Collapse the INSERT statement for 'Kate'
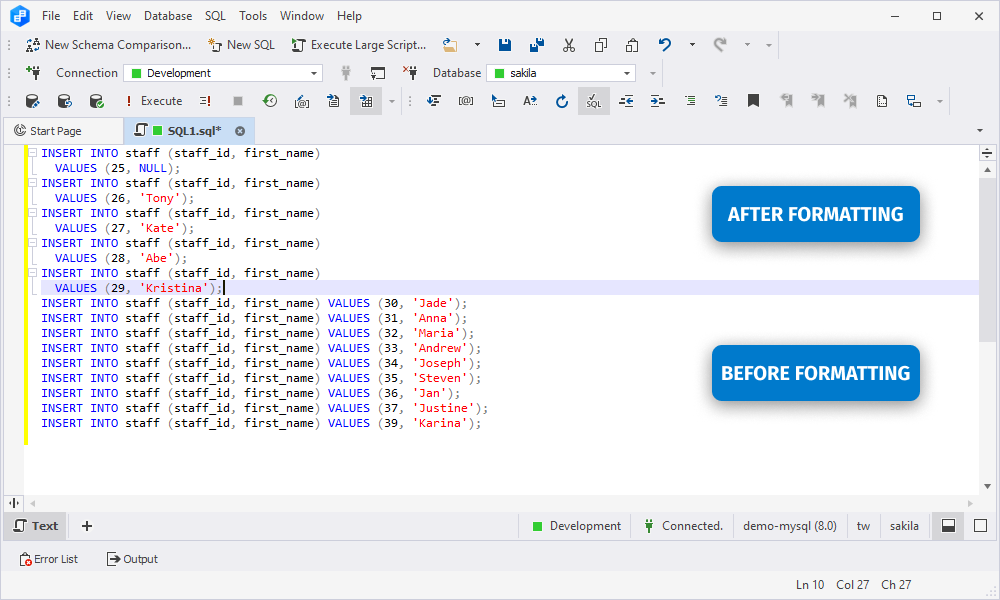 pyautogui.click(x=33, y=213)
